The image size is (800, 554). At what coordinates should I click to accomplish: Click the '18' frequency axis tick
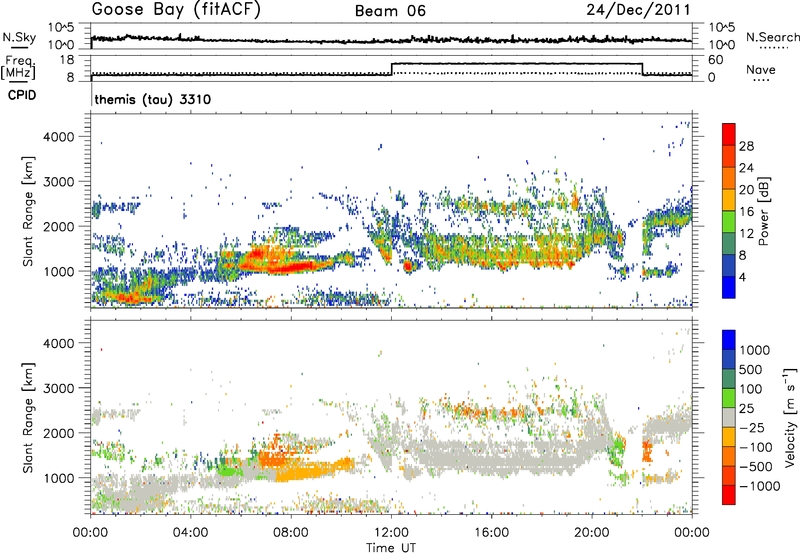67,60
